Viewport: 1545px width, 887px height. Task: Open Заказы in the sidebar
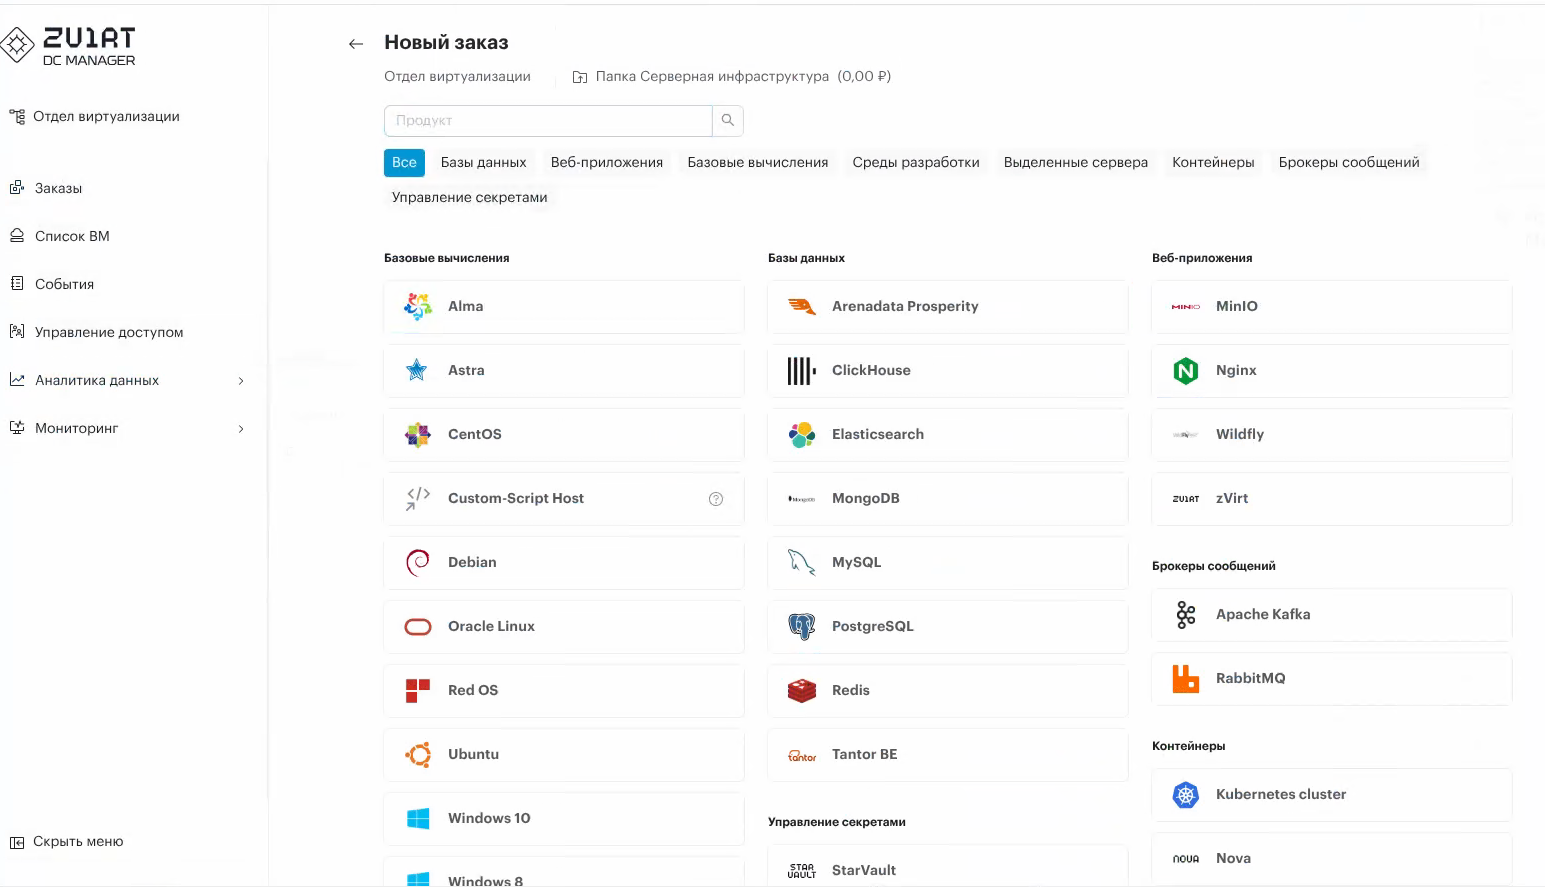58,189
